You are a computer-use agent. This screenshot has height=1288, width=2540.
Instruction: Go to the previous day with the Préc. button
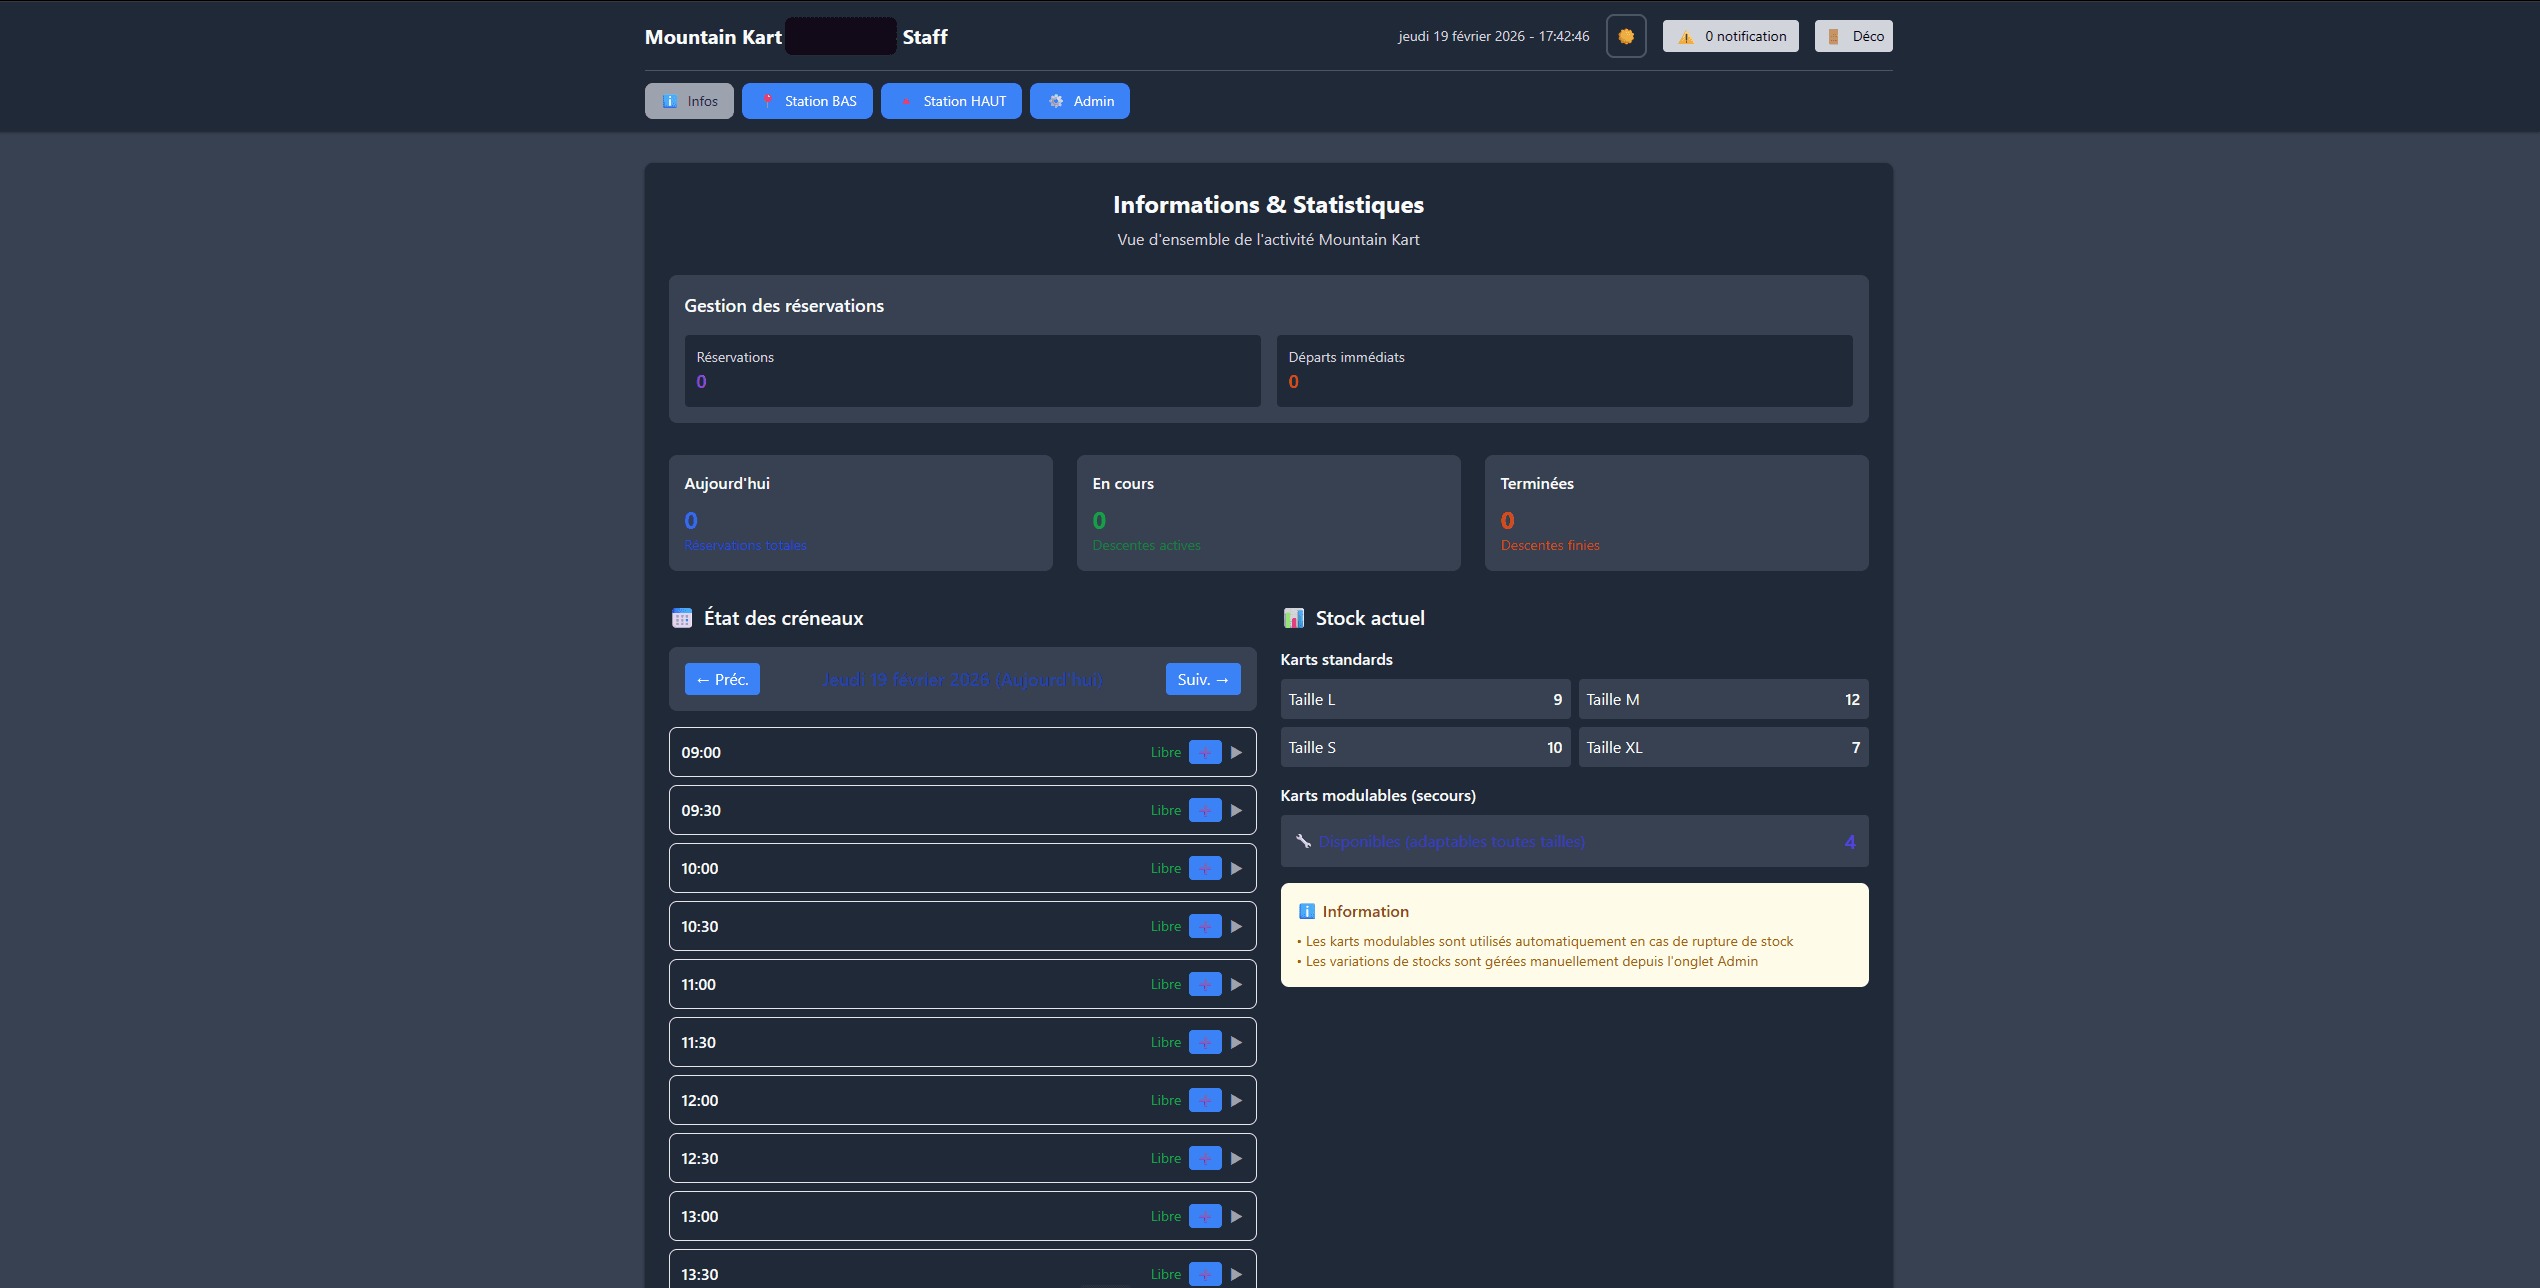tap(722, 679)
